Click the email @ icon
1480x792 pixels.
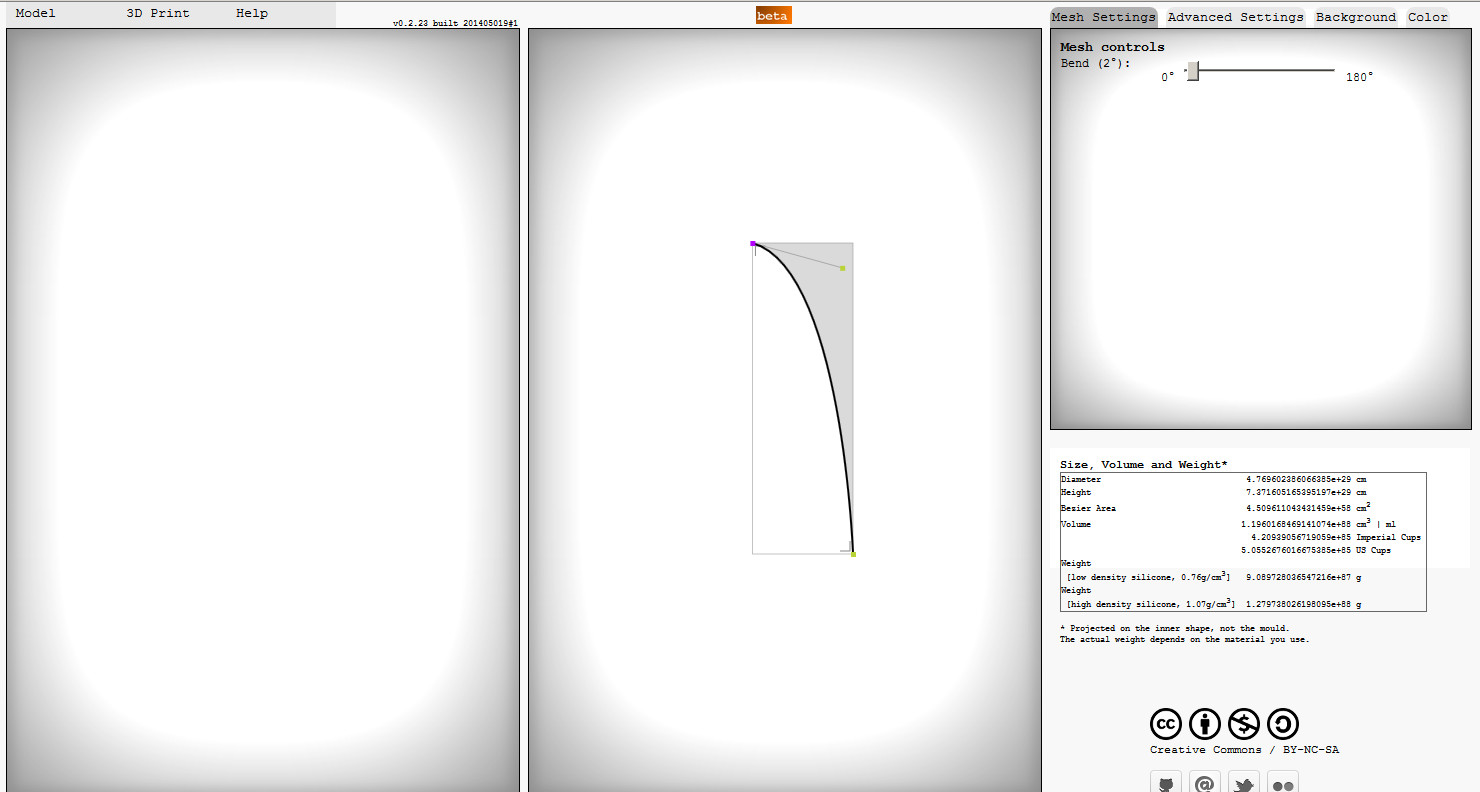1205,783
